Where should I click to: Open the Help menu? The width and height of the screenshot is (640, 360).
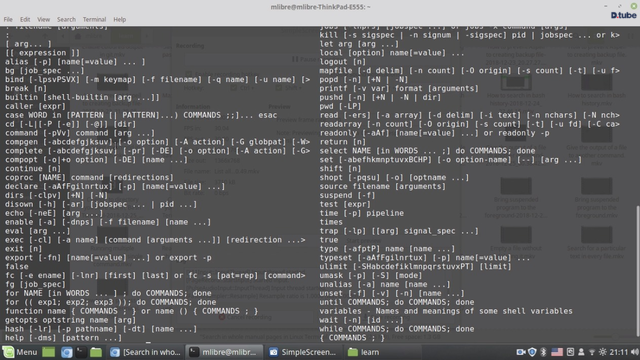click(120, 19)
